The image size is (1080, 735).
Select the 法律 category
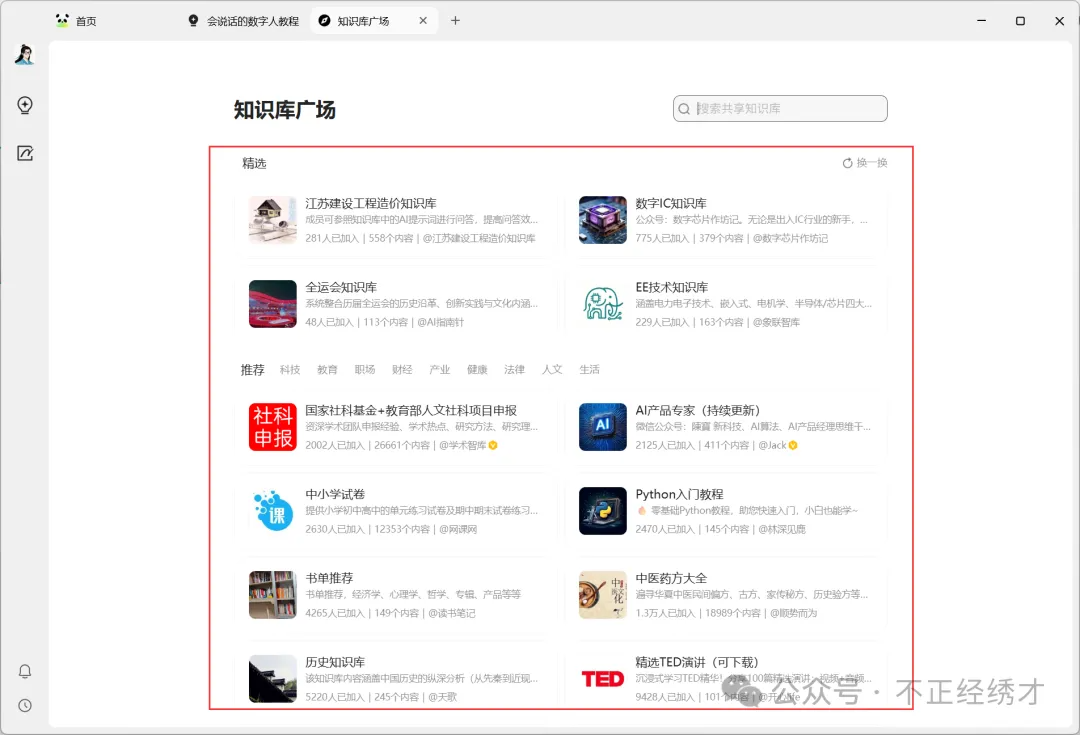(x=515, y=370)
